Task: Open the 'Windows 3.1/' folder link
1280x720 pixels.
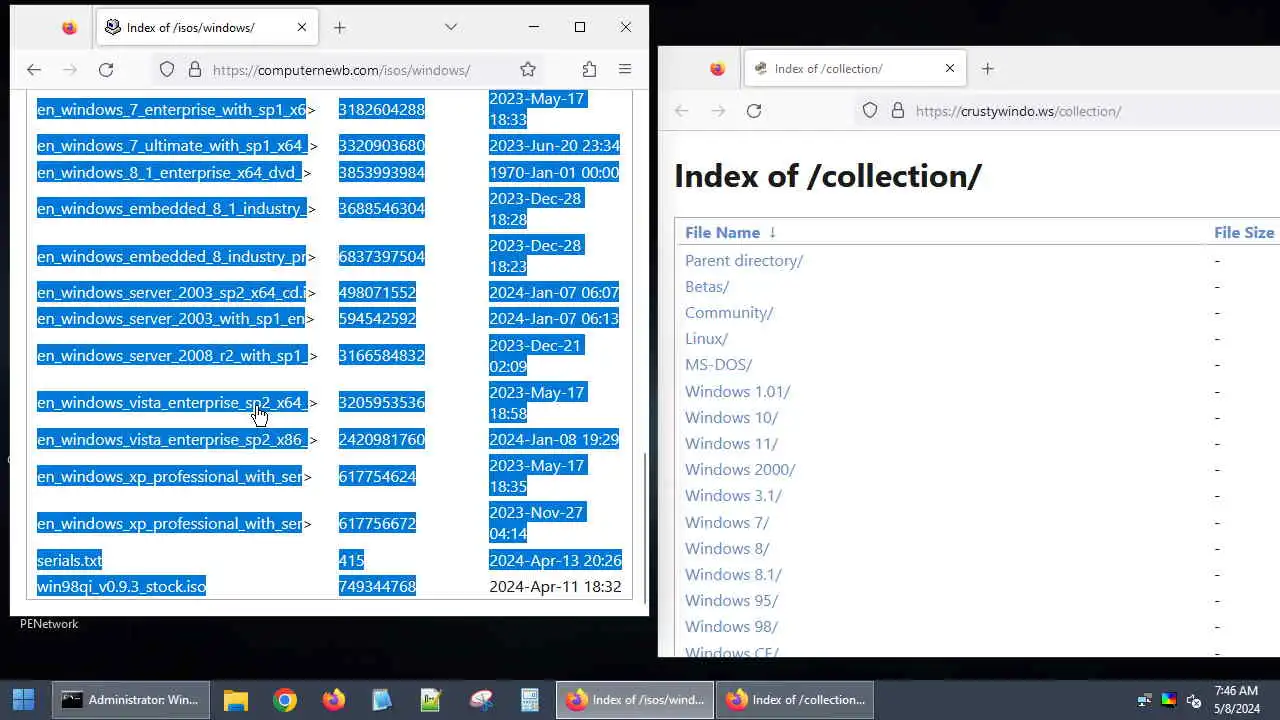Action: [x=733, y=495]
